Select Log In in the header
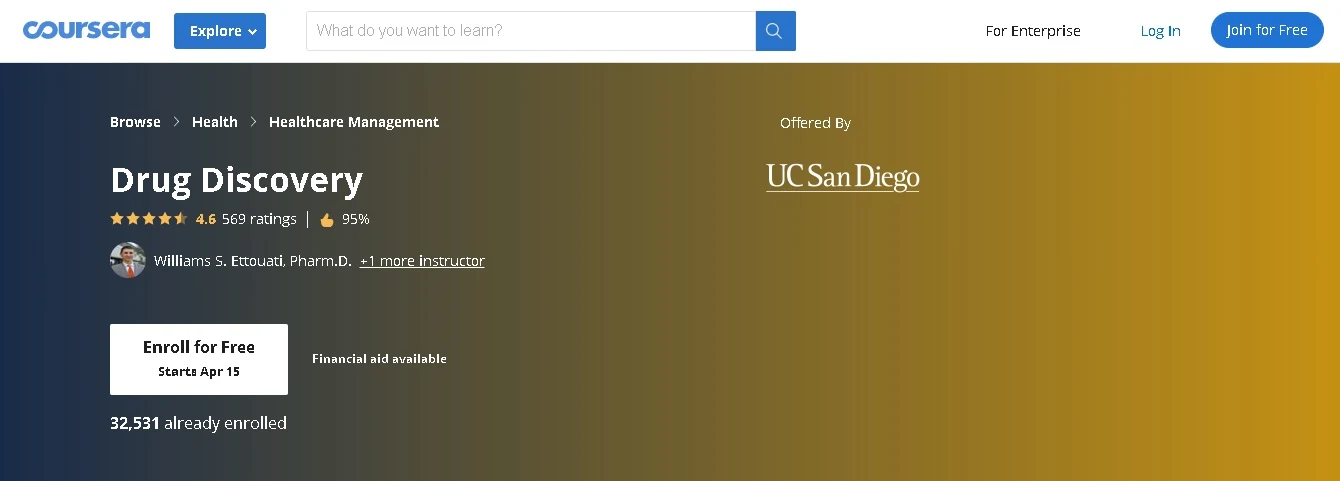 coord(1161,31)
